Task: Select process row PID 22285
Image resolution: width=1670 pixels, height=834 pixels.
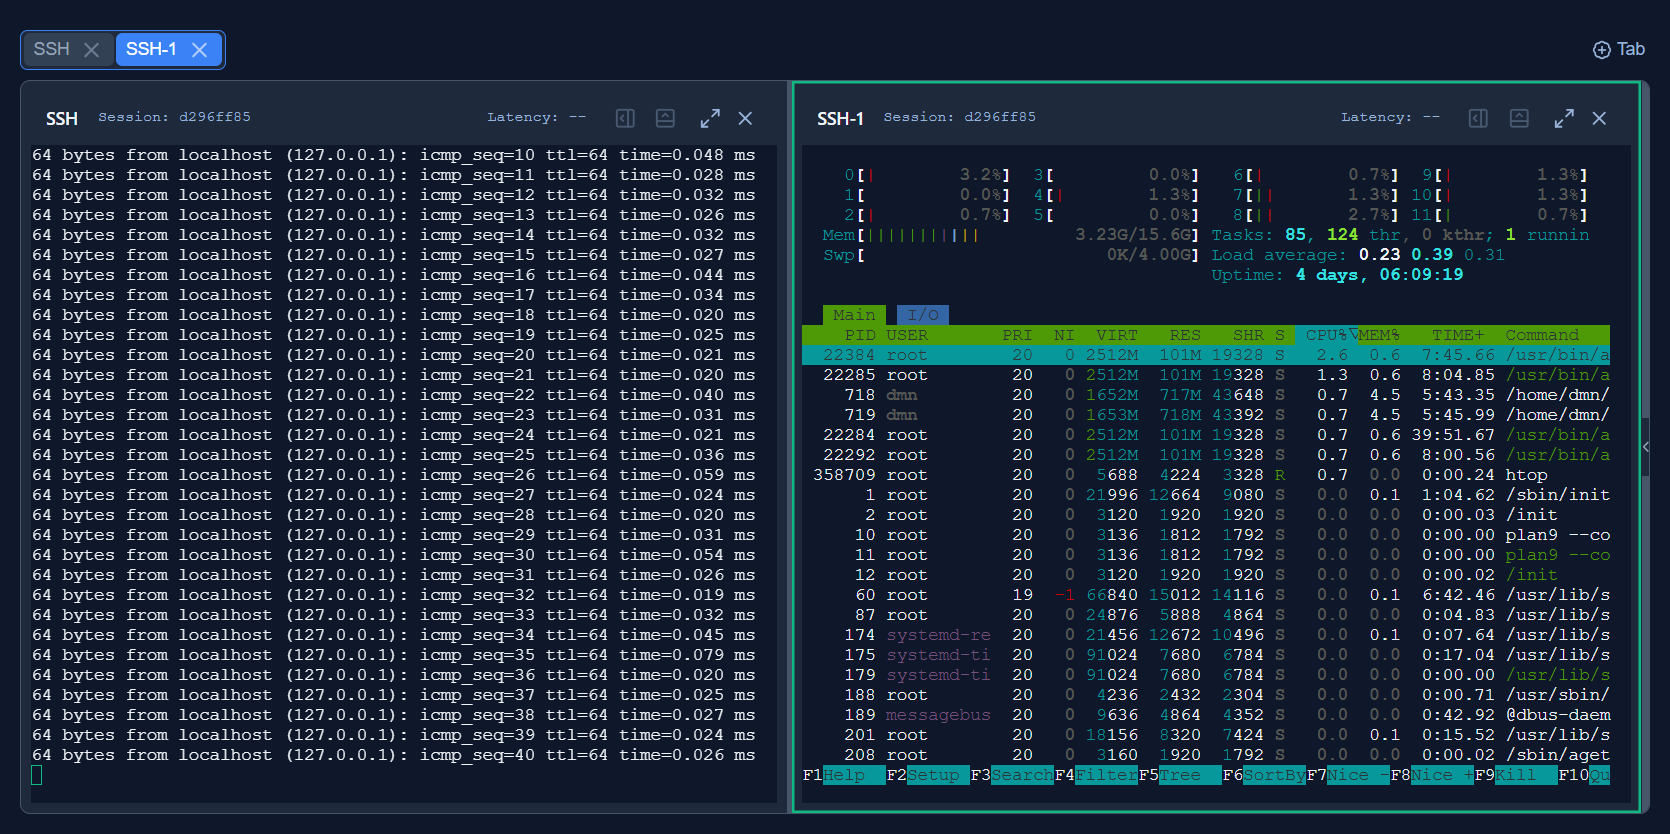Action: tap(1206, 375)
